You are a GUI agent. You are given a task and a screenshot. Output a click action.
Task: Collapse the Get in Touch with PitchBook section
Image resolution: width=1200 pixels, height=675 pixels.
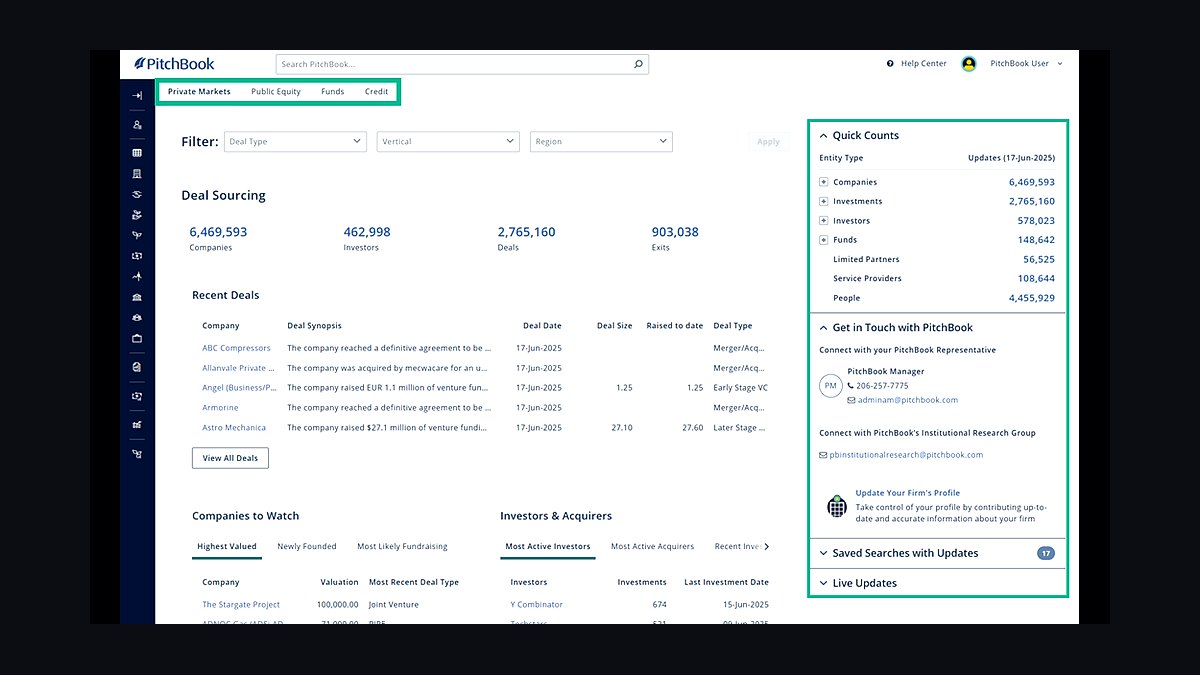(x=823, y=328)
